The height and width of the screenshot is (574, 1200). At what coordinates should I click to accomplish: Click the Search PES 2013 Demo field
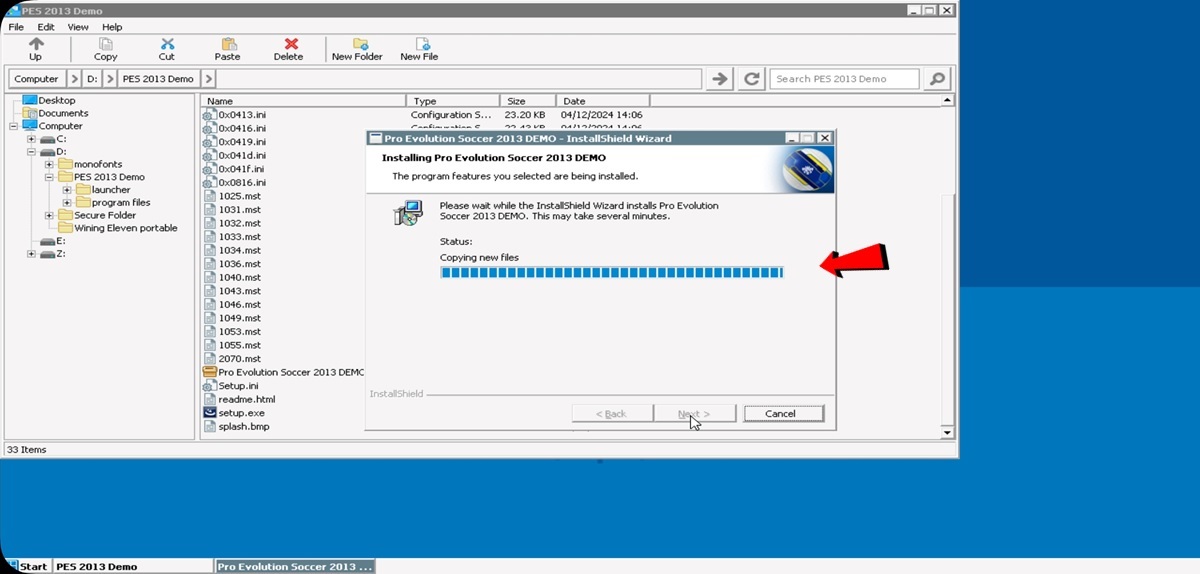point(844,79)
